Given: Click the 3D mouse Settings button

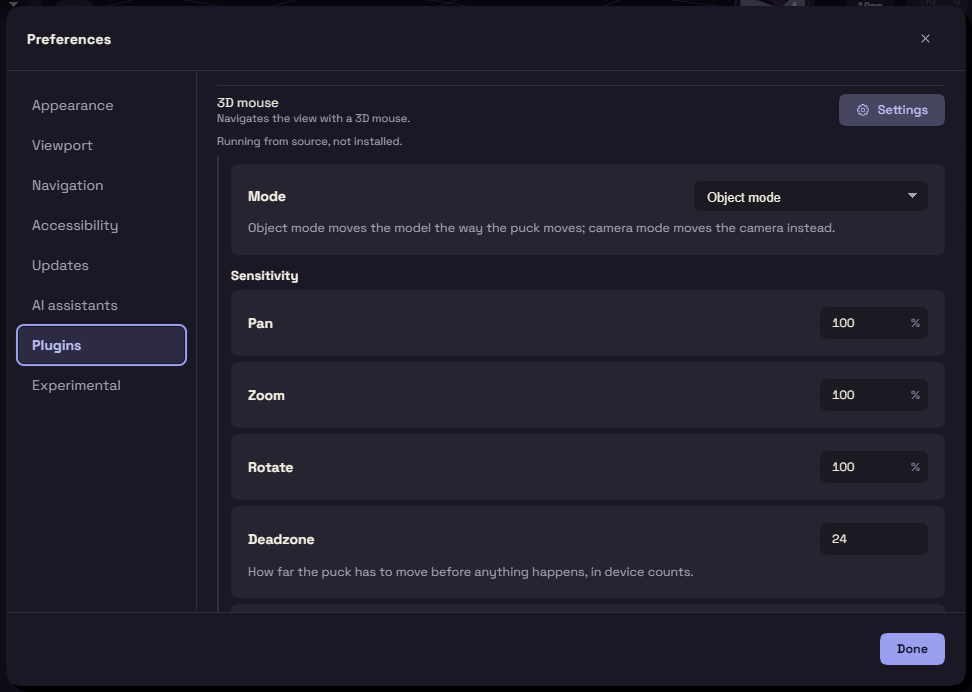Looking at the screenshot, I should coord(891,110).
